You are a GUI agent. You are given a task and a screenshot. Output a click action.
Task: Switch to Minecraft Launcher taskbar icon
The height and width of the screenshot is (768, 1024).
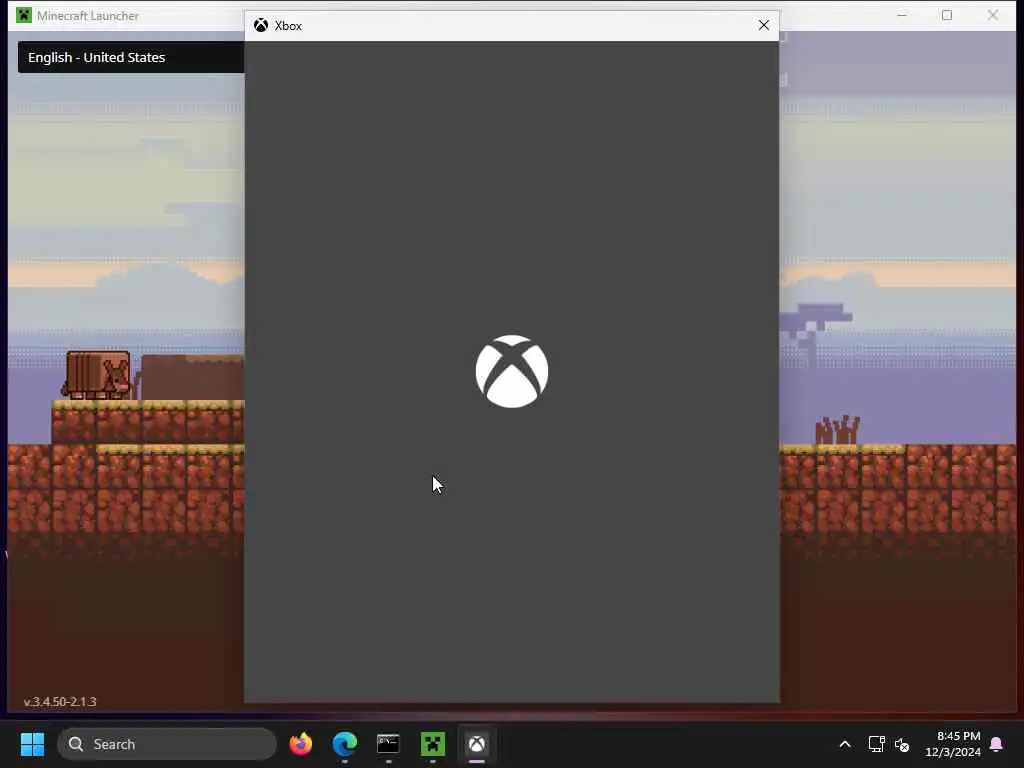[432, 744]
